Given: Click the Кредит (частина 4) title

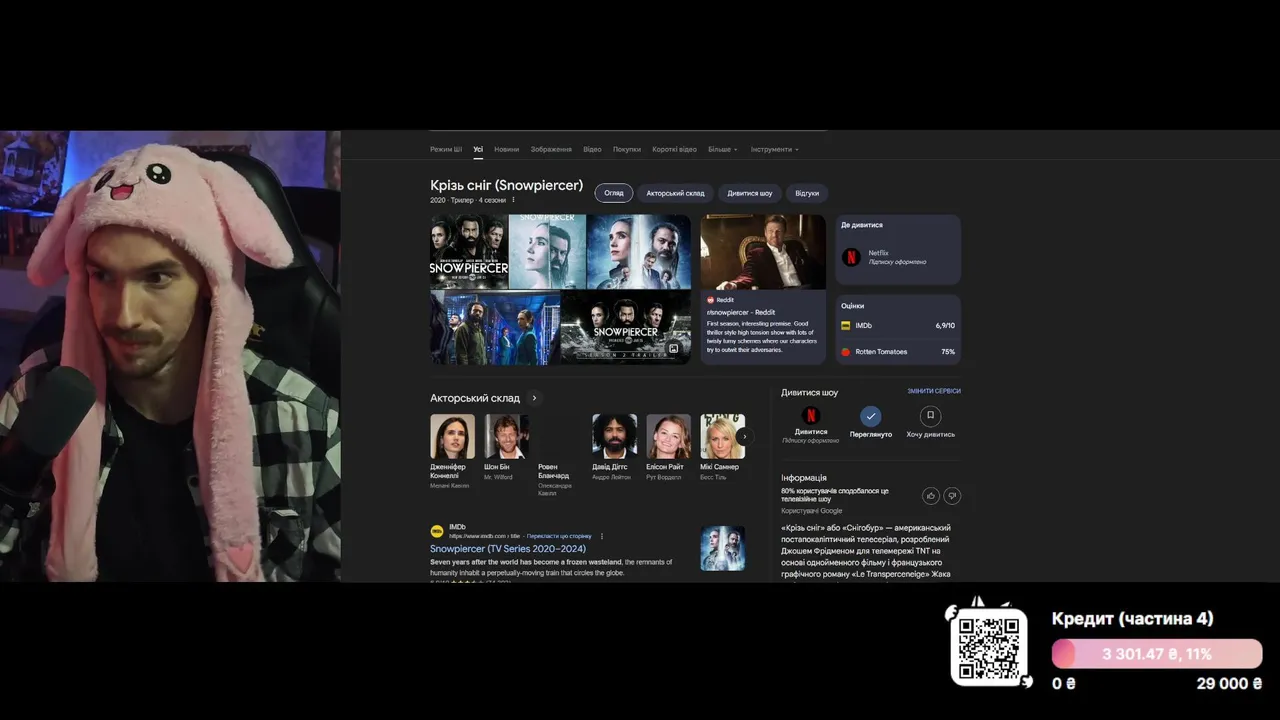Looking at the screenshot, I should pos(1132,619).
